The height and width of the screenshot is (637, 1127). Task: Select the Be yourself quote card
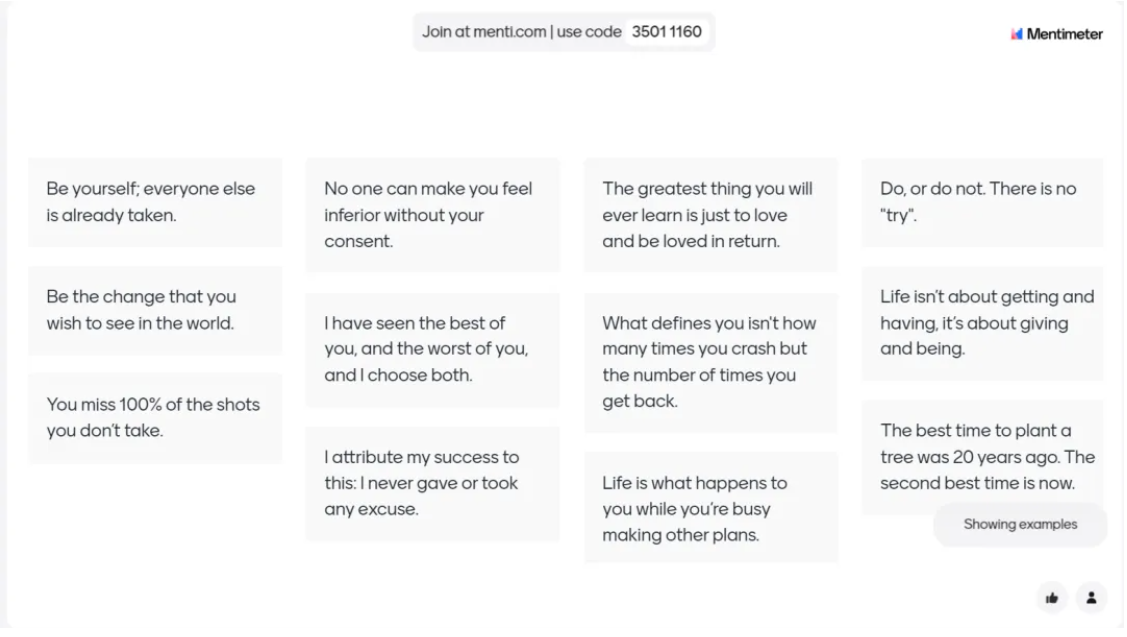(155, 202)
